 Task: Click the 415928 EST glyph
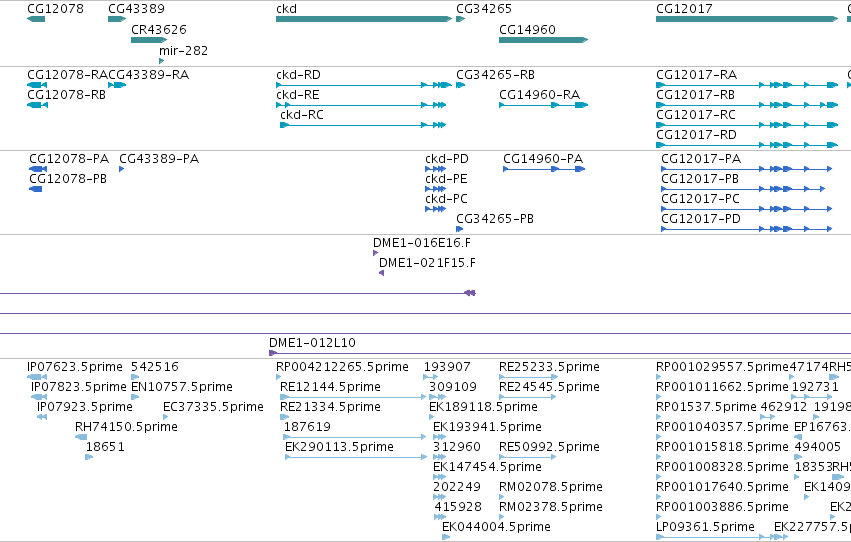point(440,517)
